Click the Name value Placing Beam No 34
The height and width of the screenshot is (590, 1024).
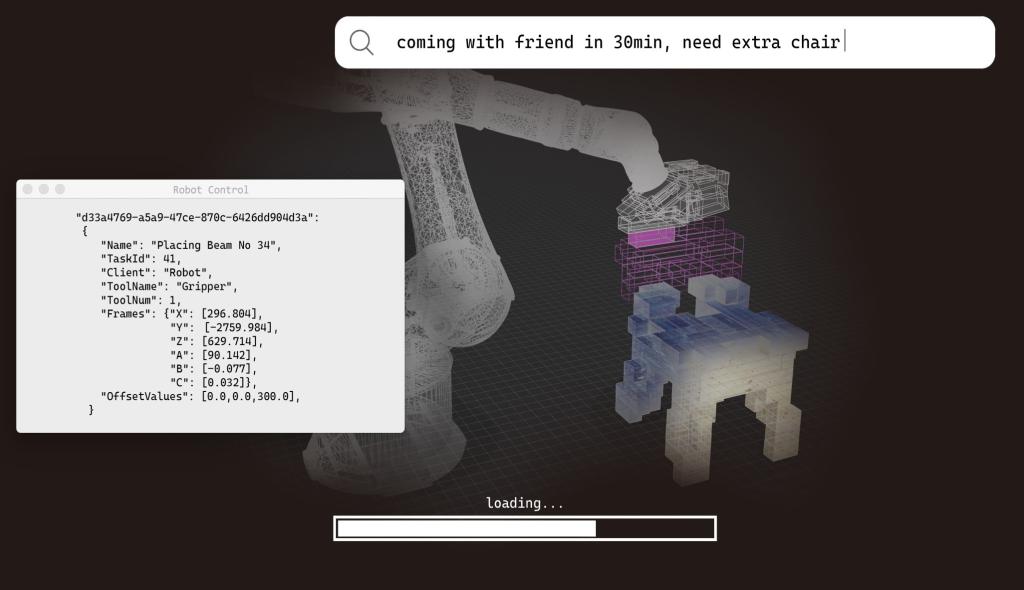click(x=216, y=245)
